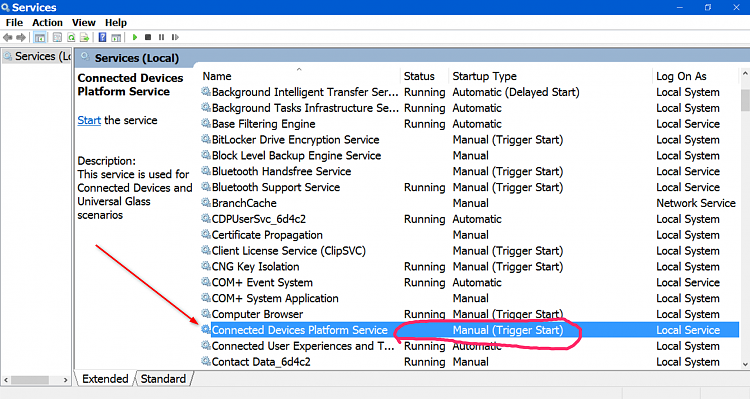Screen dimensions: 750x399
Task: Select Services (Local) node in left tree
Action: (x=36, y=56)
